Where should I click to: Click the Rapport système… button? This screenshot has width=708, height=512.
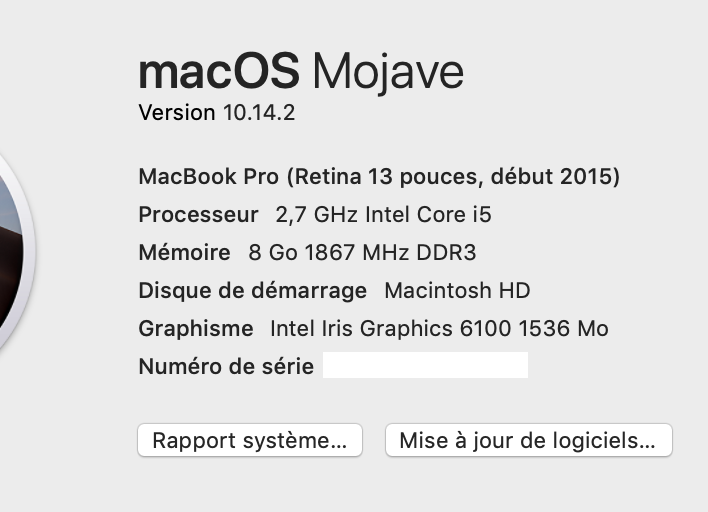click(249, 440)
